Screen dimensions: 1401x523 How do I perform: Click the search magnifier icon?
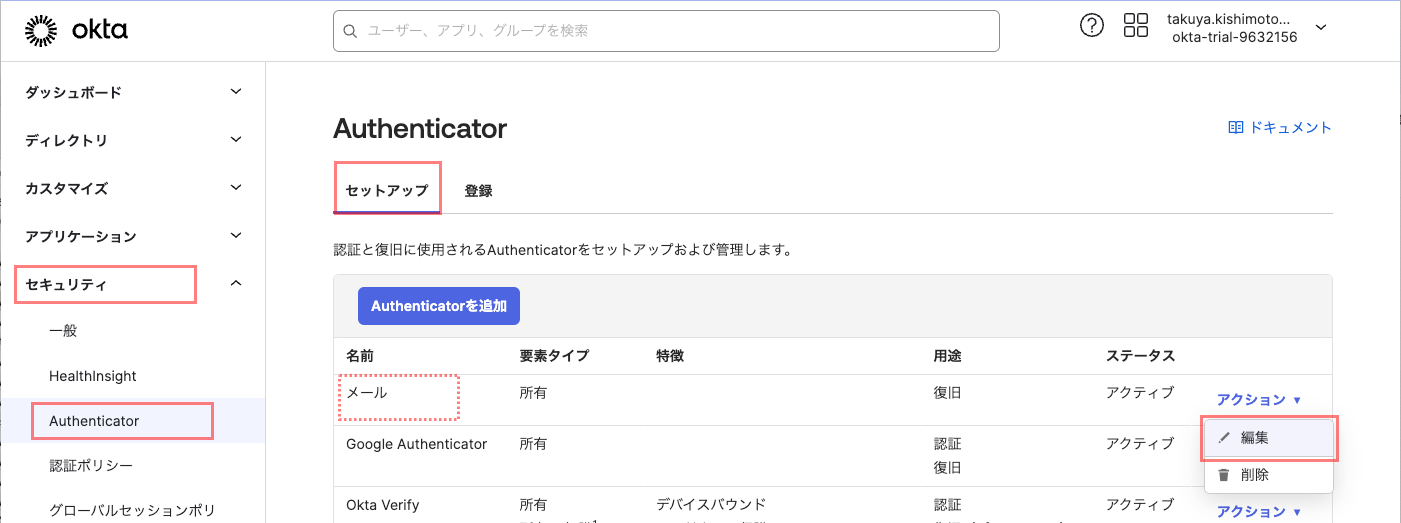(350, 31)
